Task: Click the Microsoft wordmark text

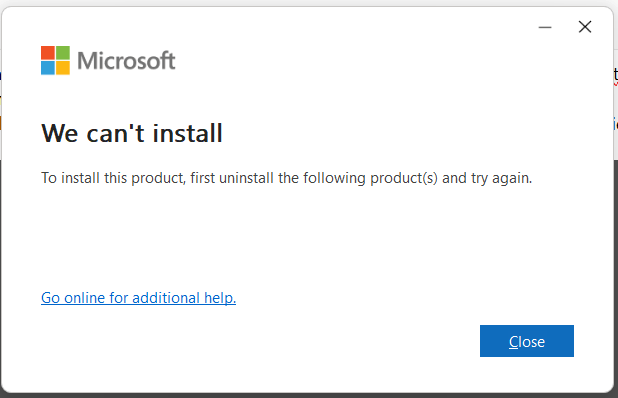Action: [126, 61]
